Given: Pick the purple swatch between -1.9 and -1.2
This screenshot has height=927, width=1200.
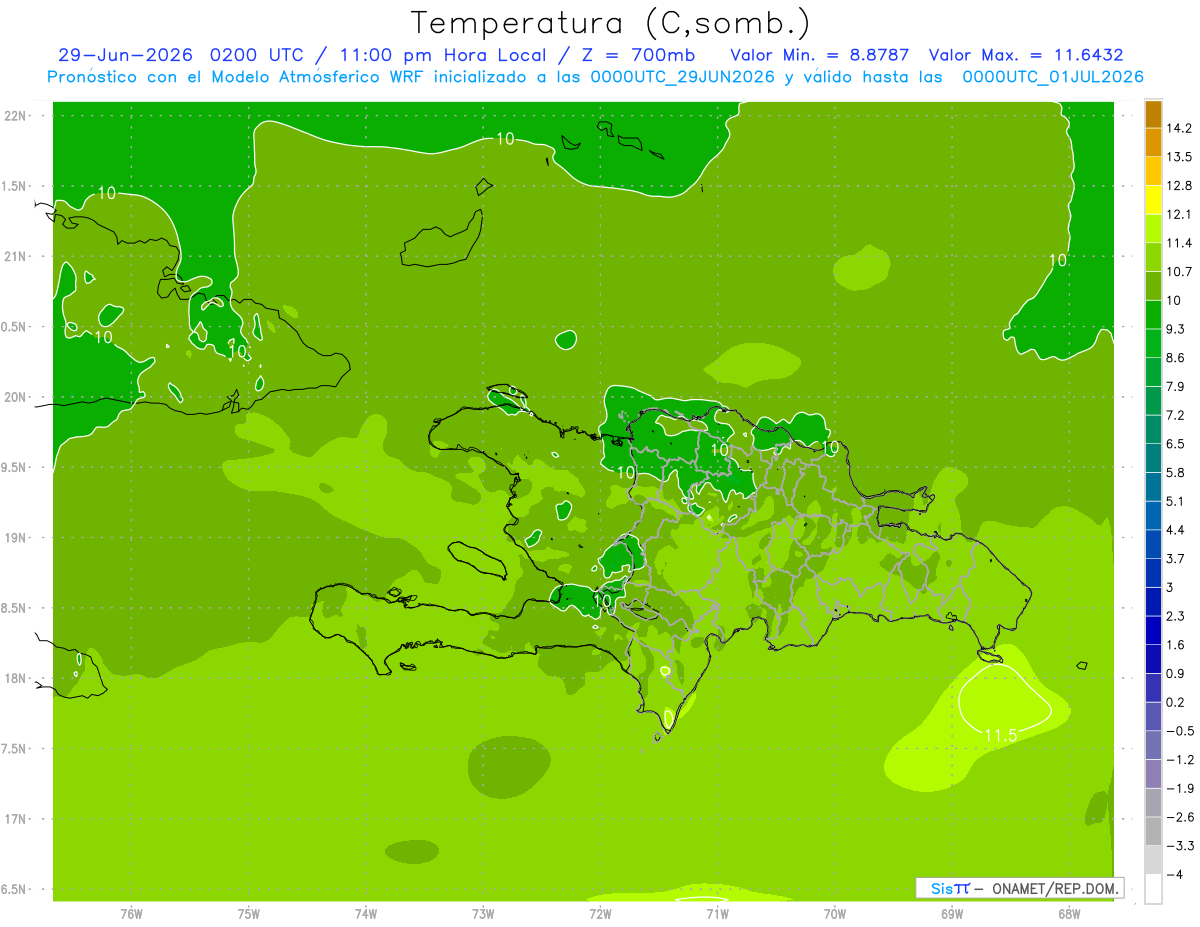Looking at the screenshot, I should tap(1153, 774).
